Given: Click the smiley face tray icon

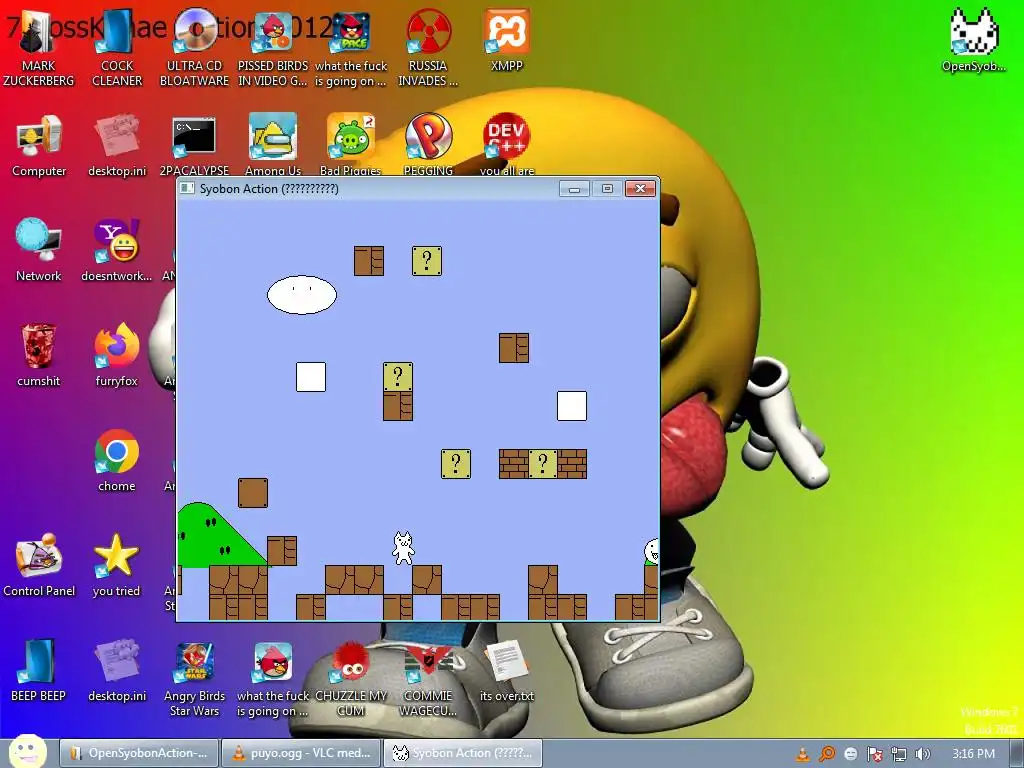Looking at the screenshot, I should [x=850, y=754].
